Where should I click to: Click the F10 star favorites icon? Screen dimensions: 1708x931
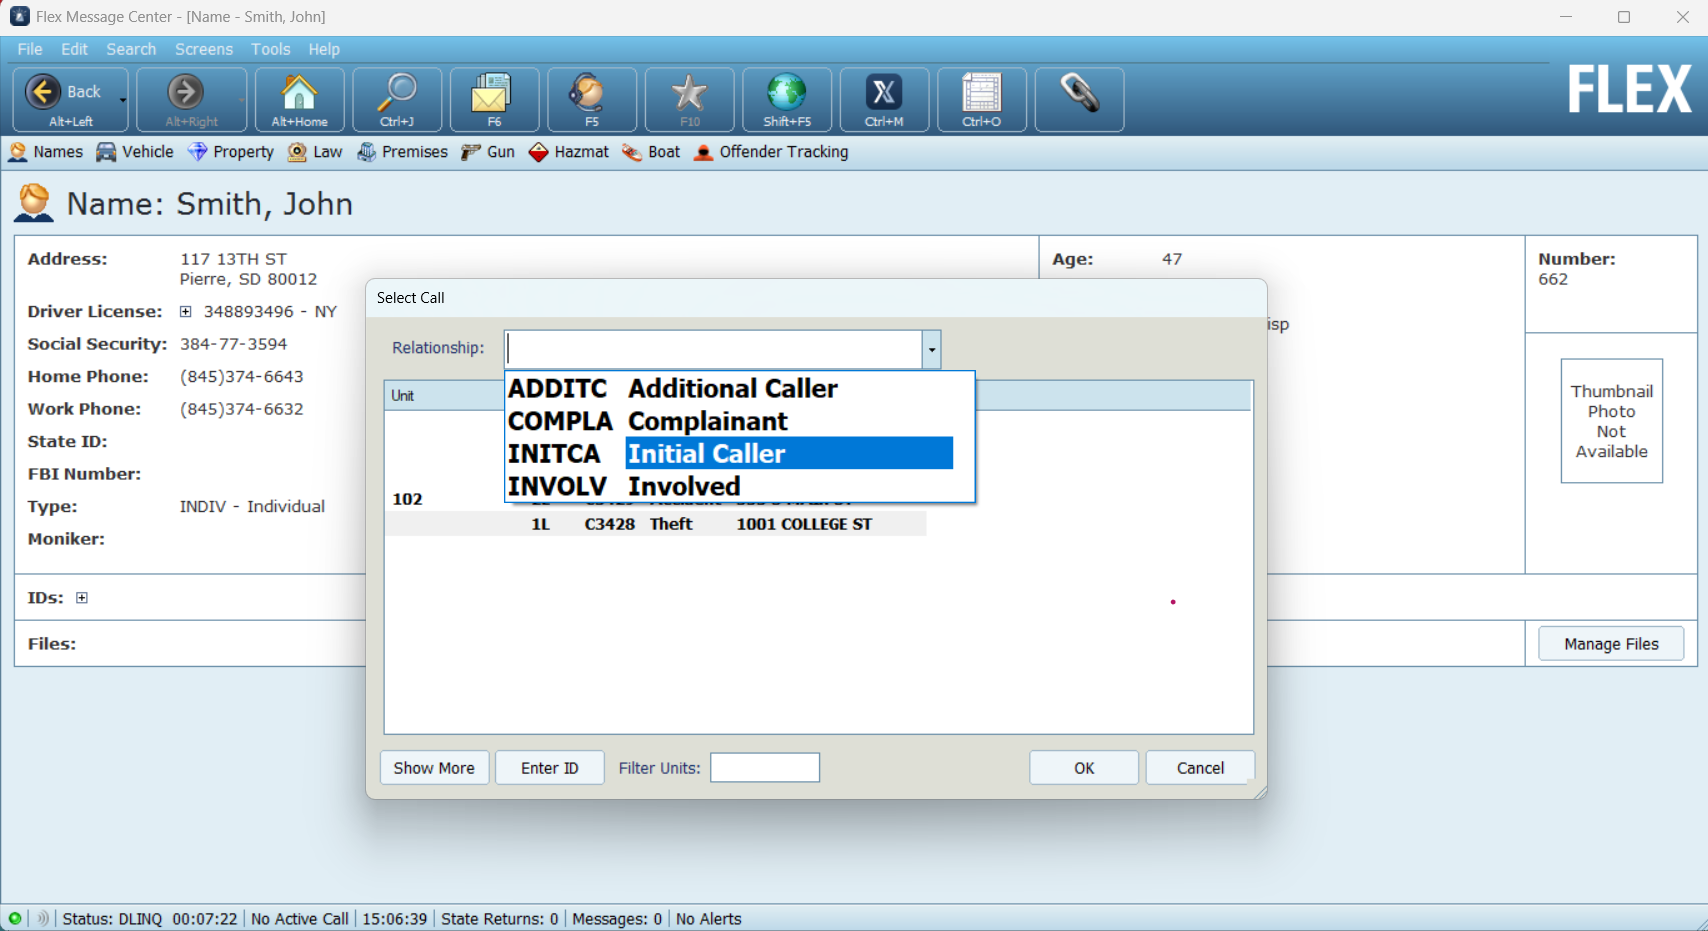click(x=689, y=95)
